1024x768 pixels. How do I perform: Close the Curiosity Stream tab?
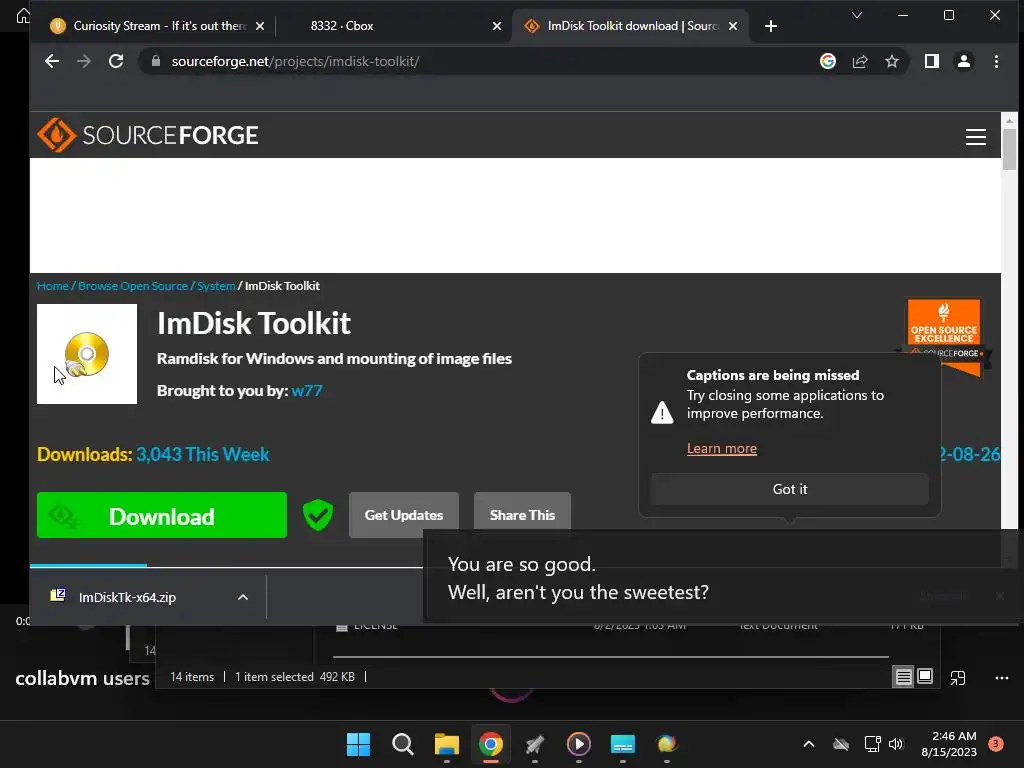pos(260,26)
